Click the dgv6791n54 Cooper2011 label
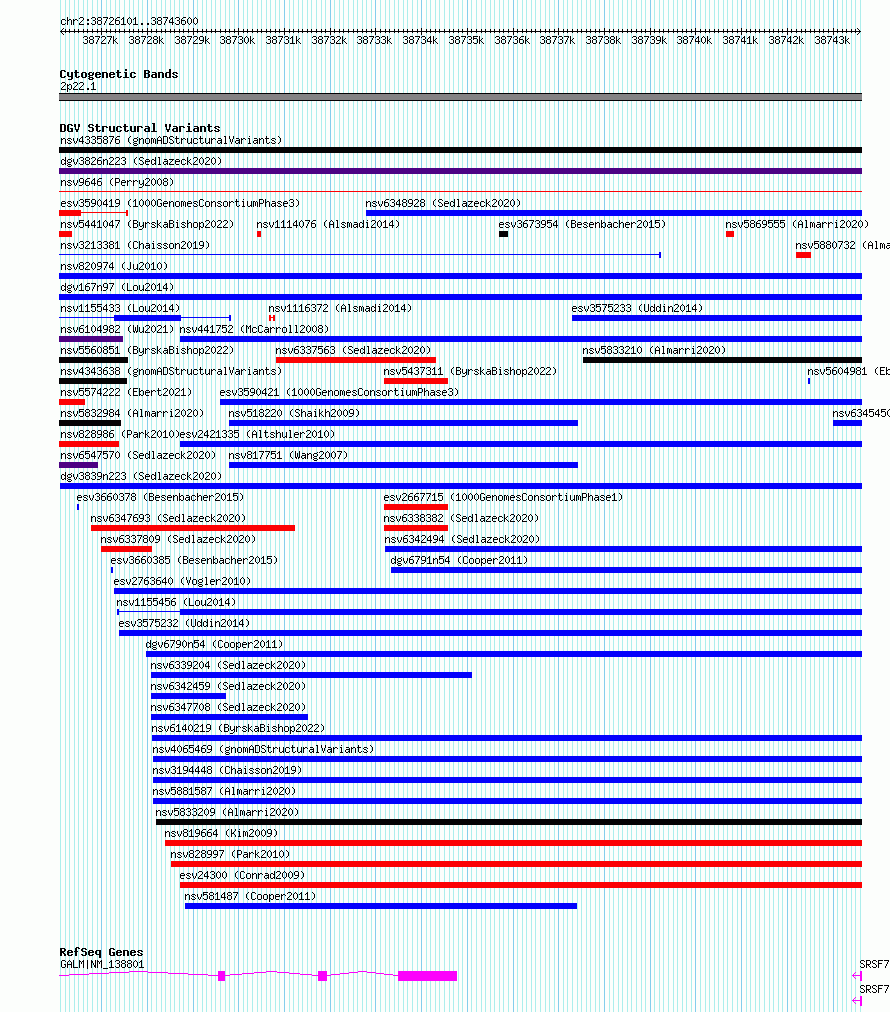Screen dimensions: 890x1012 [460, 560]
